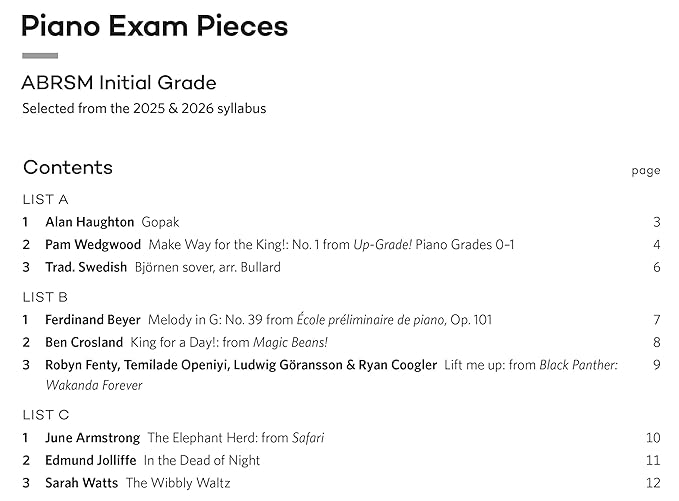This screenshot has height=501, width=679.
Task: Click page number 3 beside Gopak
Action: point(657,222)
